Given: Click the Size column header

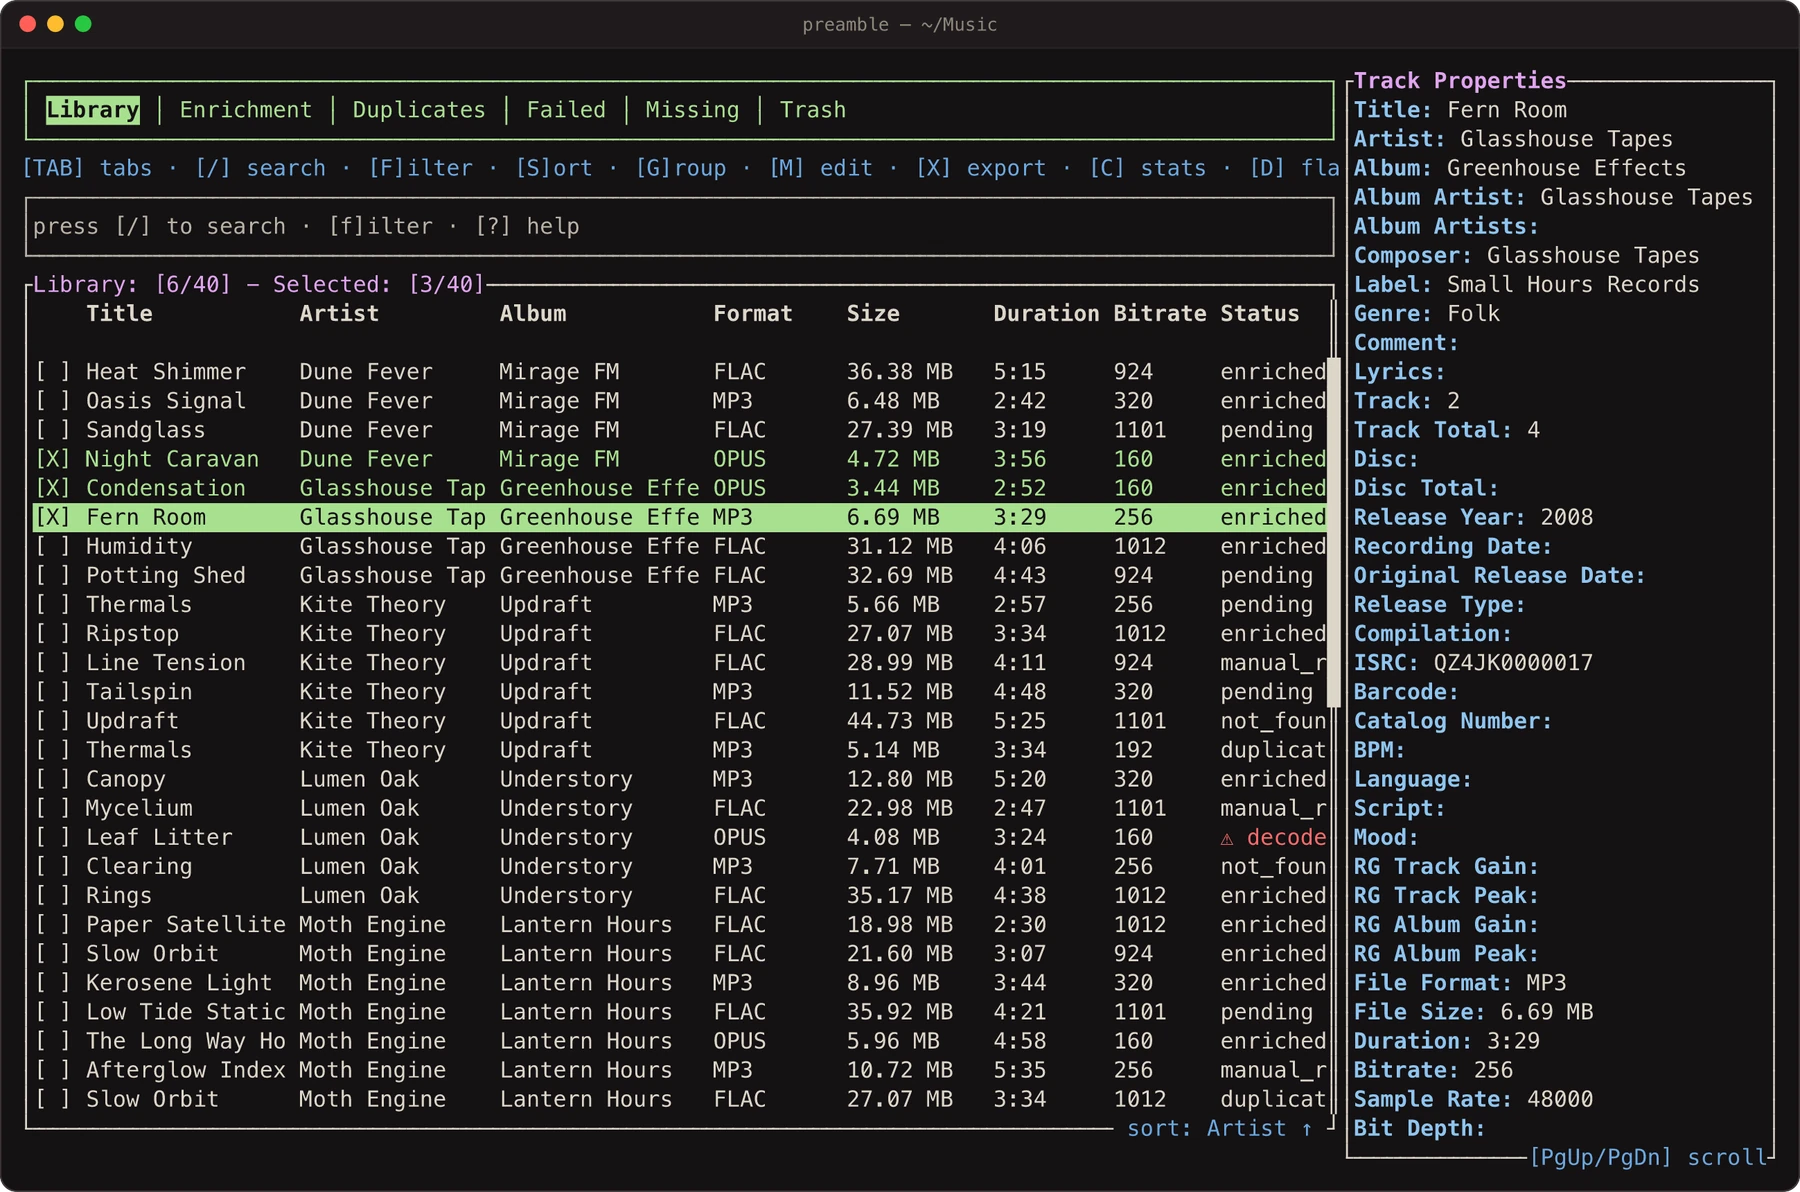Looking at the screenshot, I should point(873,314).
